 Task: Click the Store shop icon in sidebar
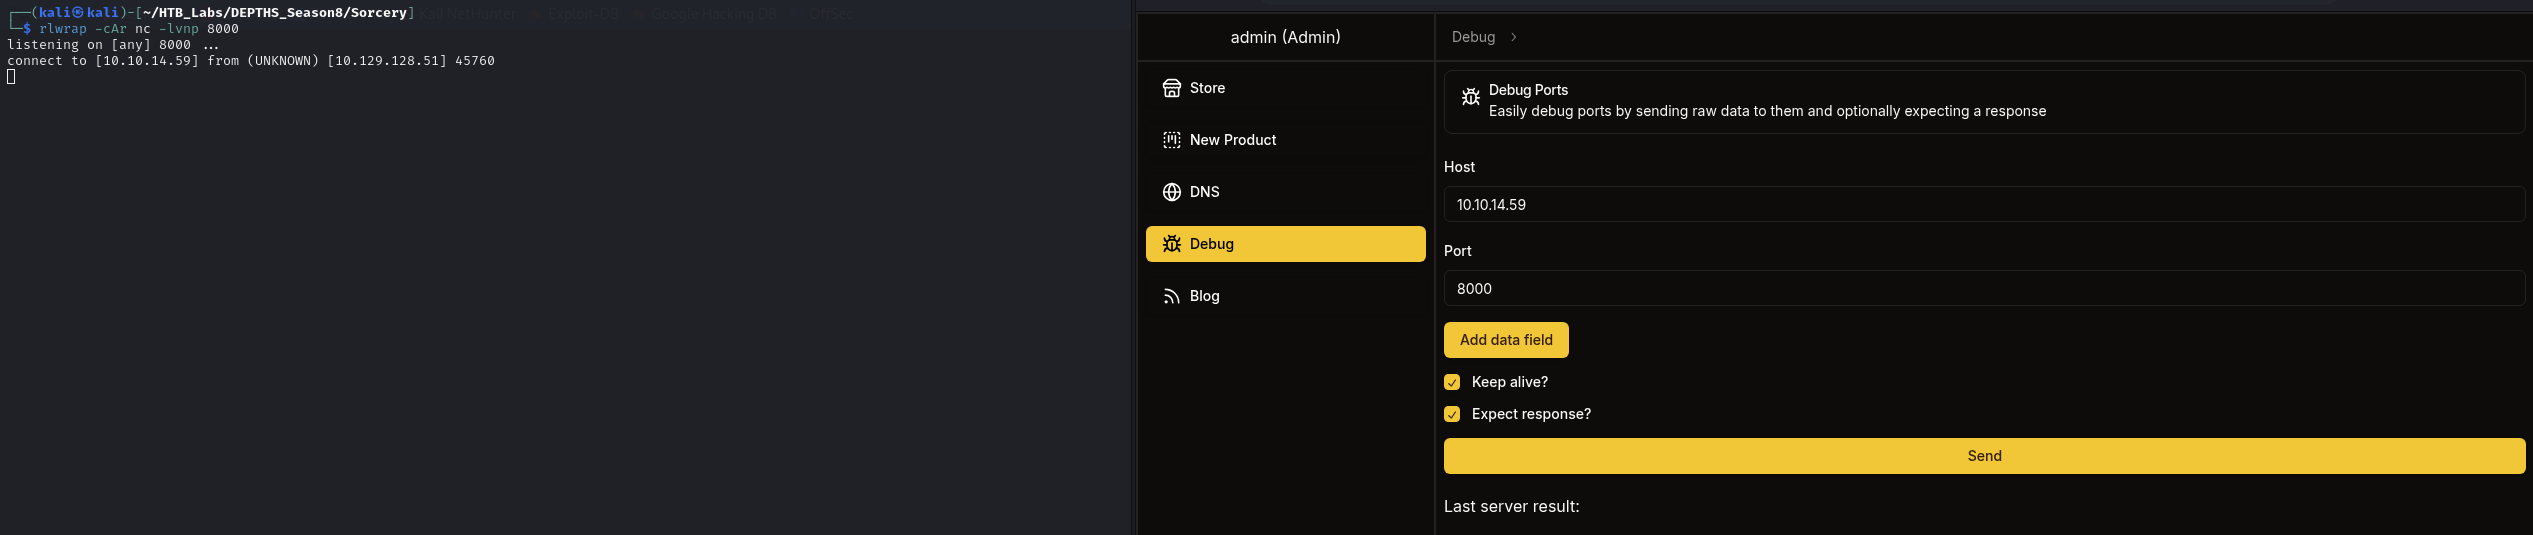pyautogui.click(x=1171, y=88)
